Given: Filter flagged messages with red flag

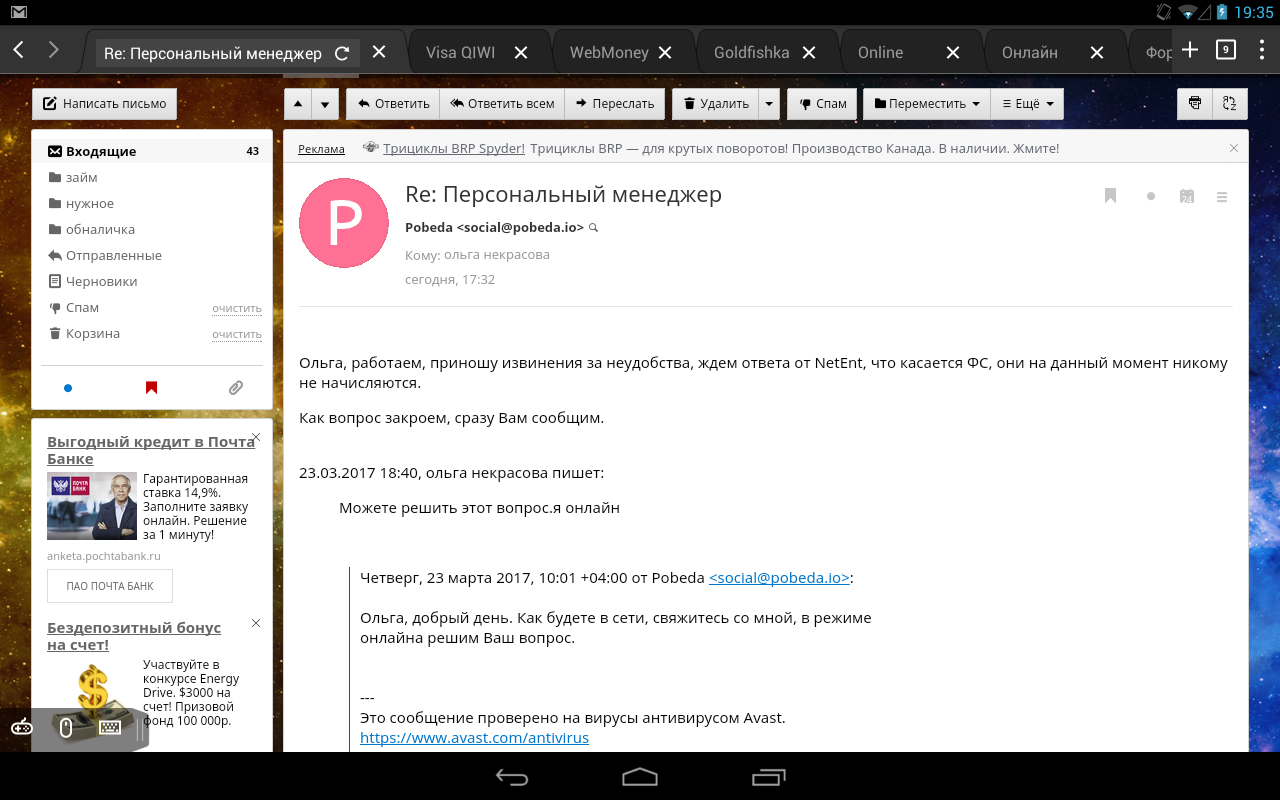Looking at the screenshot, I should click(x=152, y=388).
